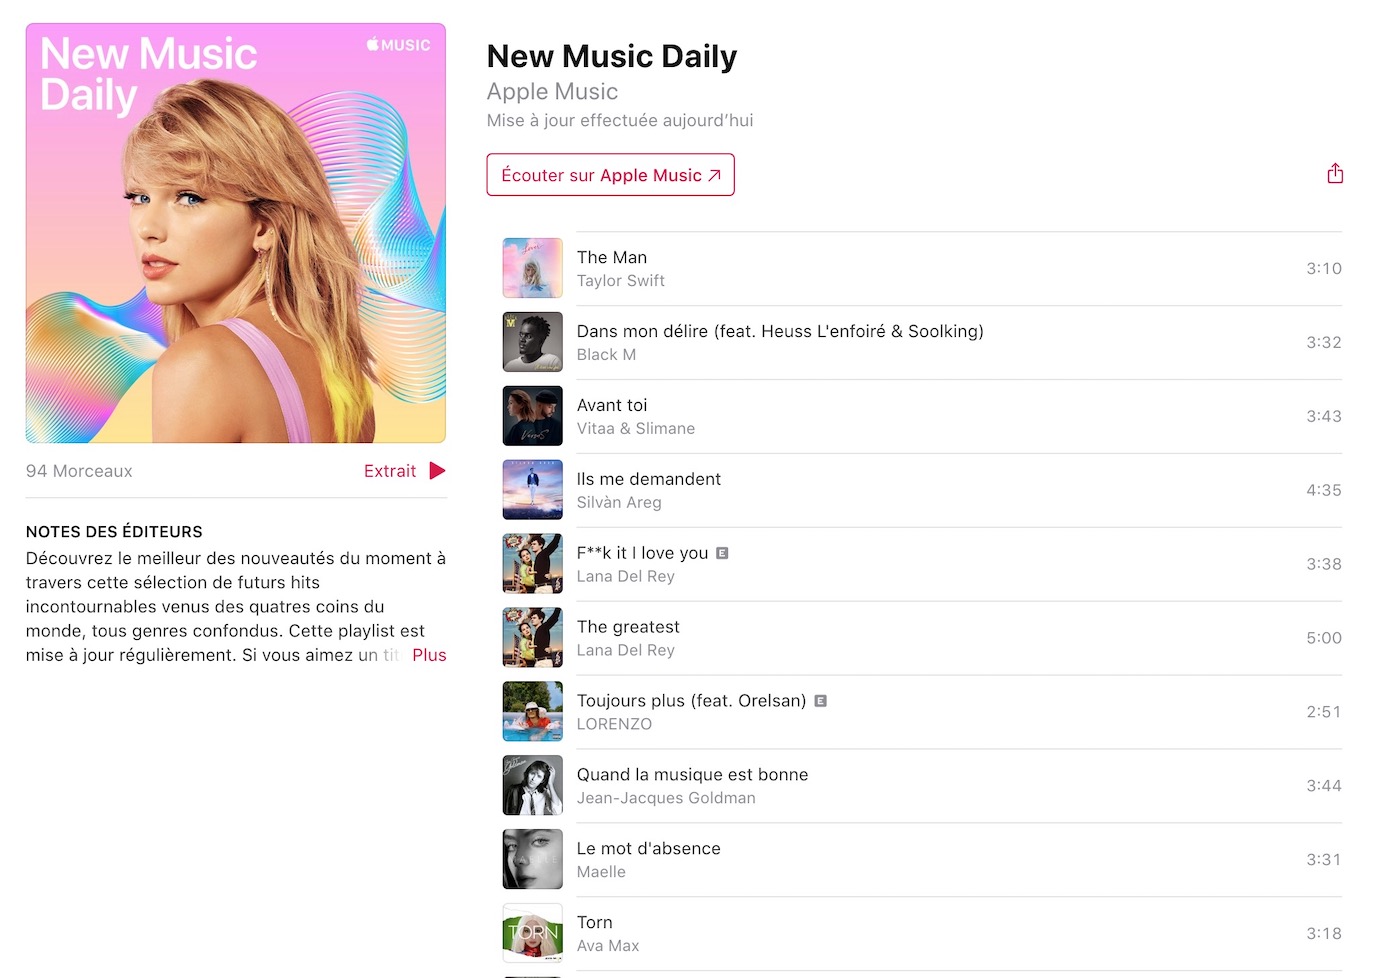
Task: Click The Man album artwork
Action: (x=533, y=268)
